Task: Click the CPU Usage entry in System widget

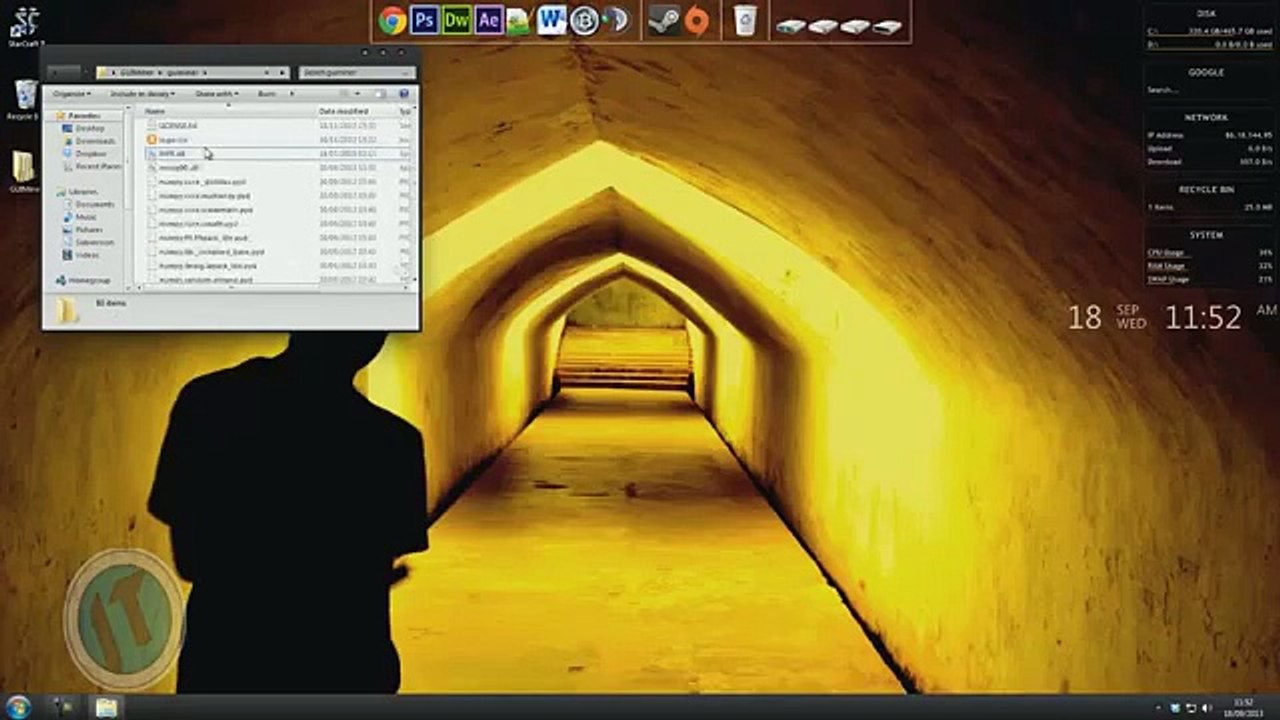Action: pos(1209,253)
